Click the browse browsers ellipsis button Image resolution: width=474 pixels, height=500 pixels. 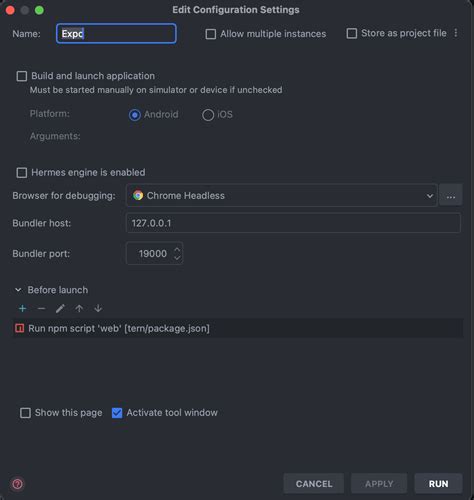451,195
